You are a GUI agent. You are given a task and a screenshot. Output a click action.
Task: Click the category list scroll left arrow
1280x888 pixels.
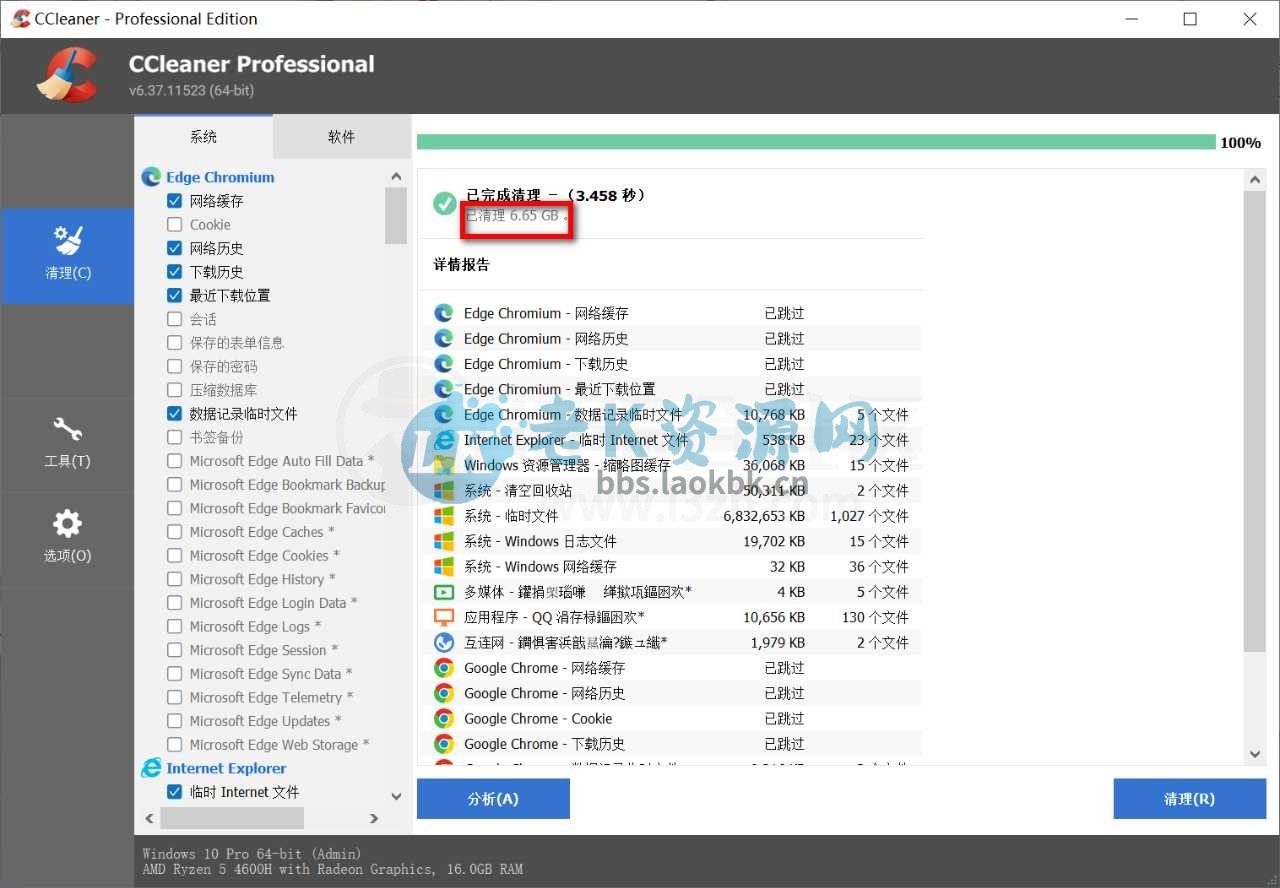150,818
